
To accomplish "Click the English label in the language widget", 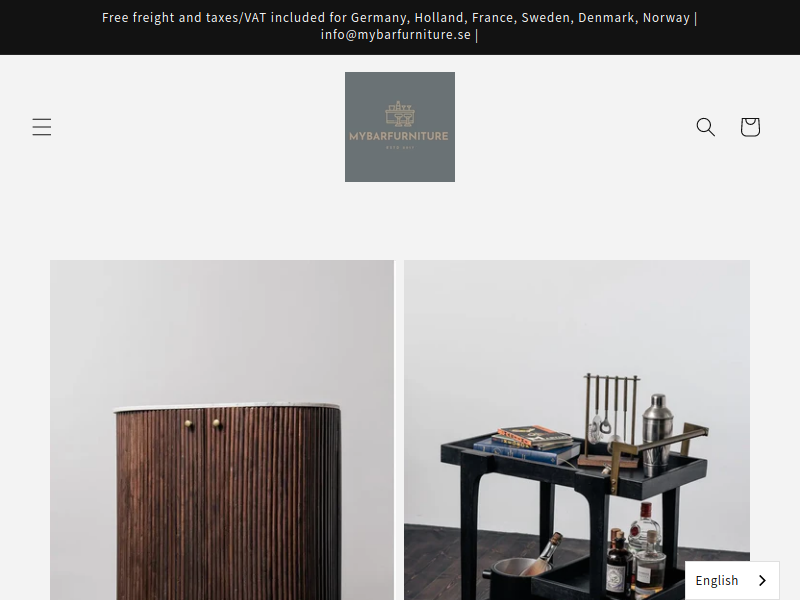I will (717, 581).
